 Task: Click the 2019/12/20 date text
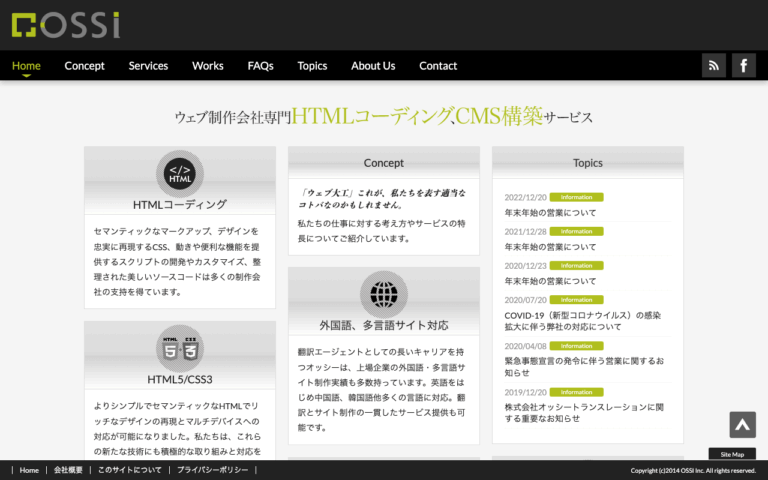click(526, 392)
